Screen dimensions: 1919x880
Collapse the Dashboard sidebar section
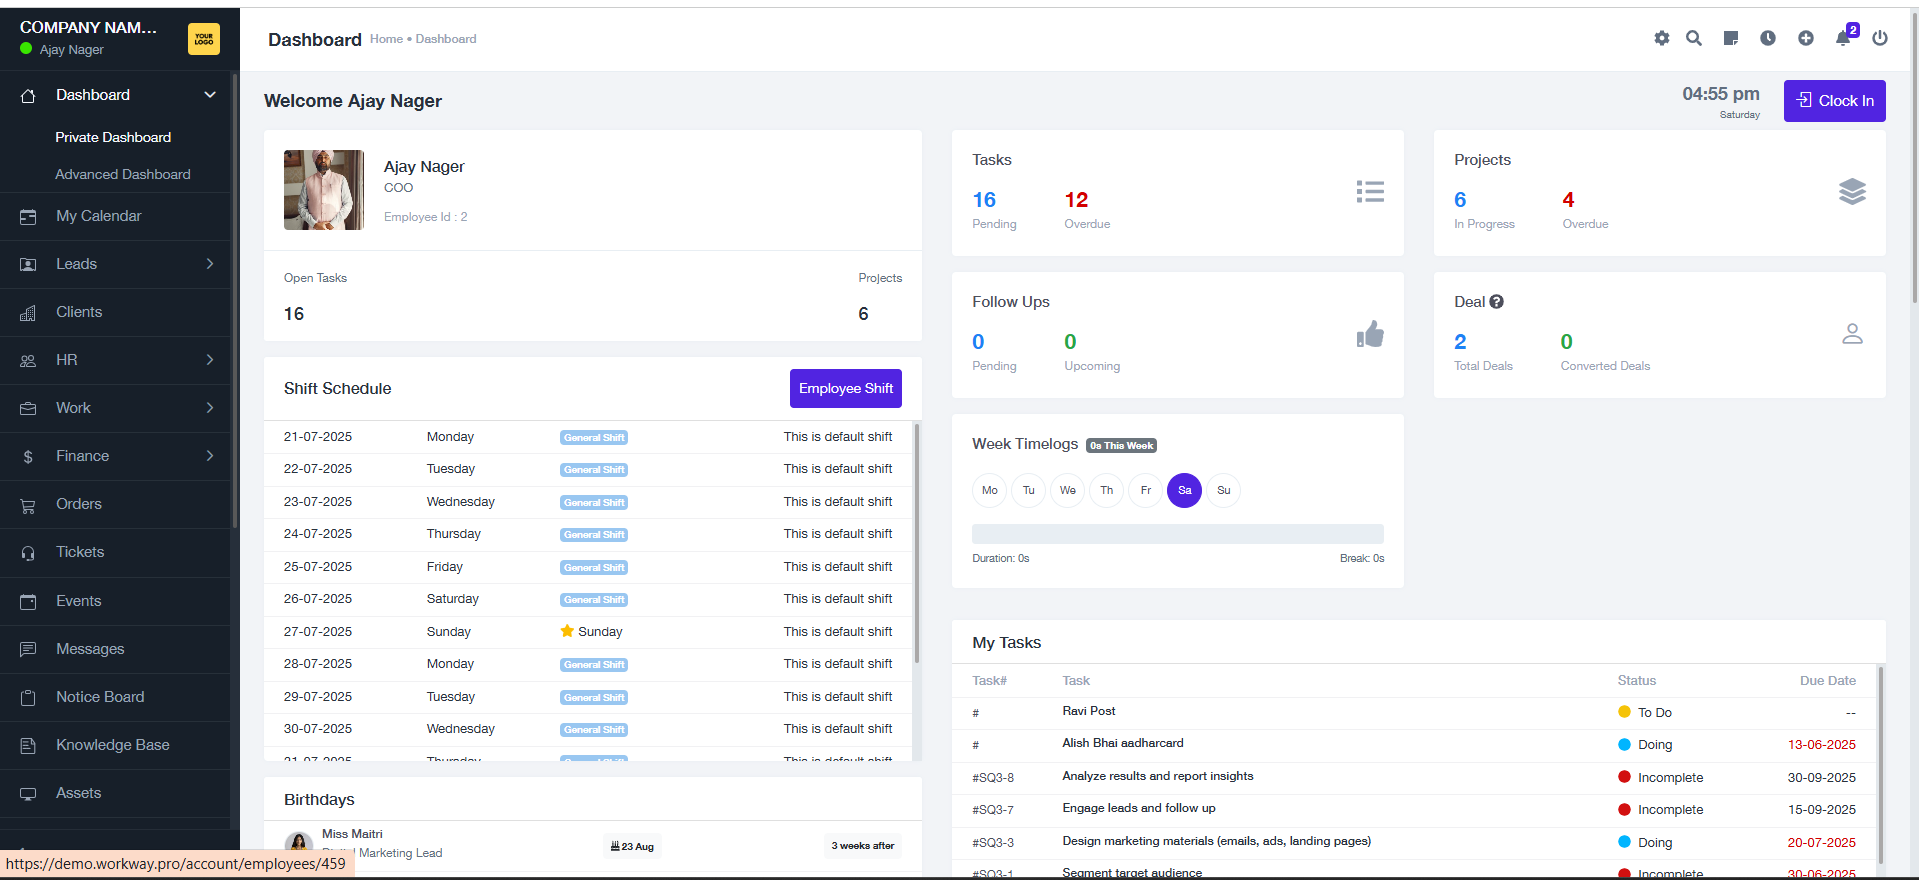tap(210, 95)
